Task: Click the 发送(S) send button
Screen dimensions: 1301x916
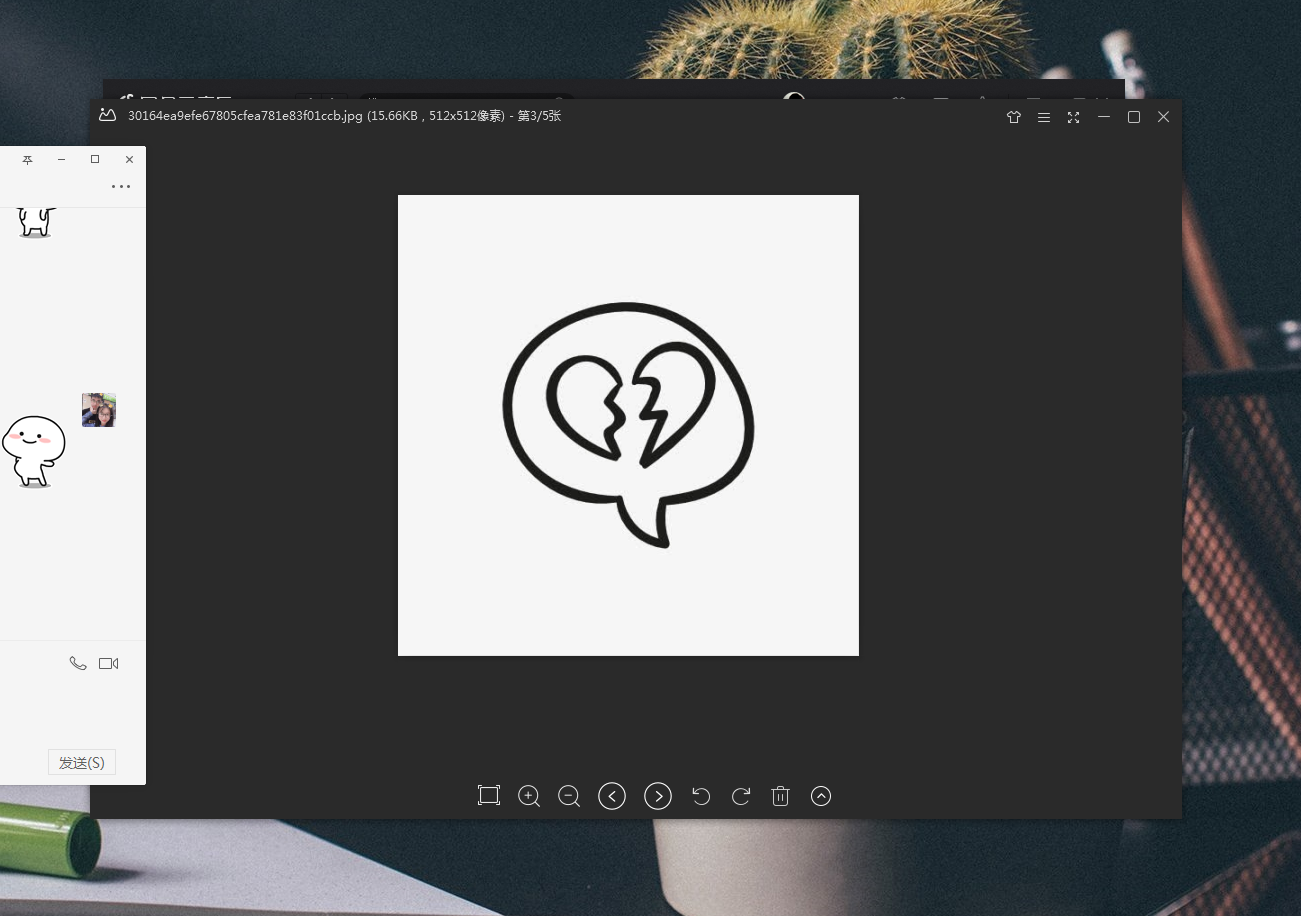Action: [82, 762]
